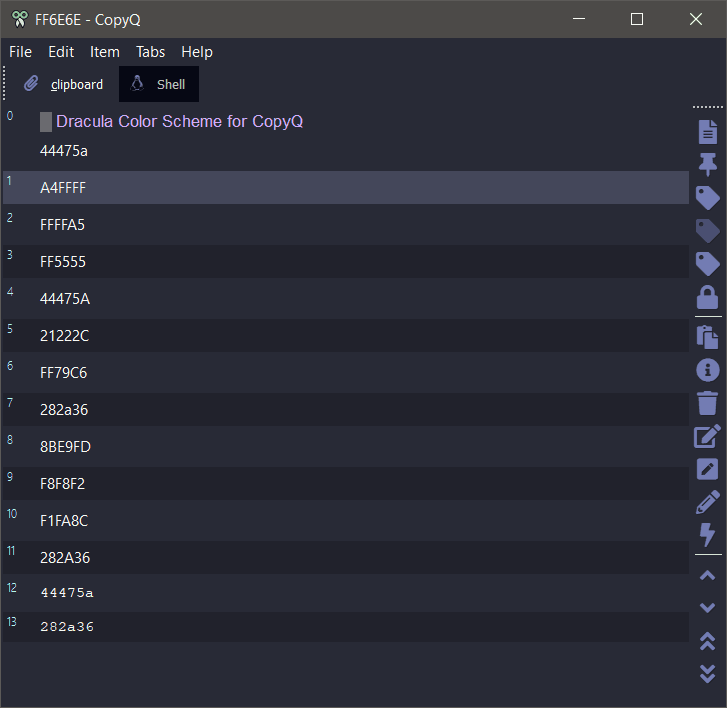Click the dimmed tag icon in sidebar
Image resolution: width=727 pixels, height=708 pixels.
[x=708, y=231]
